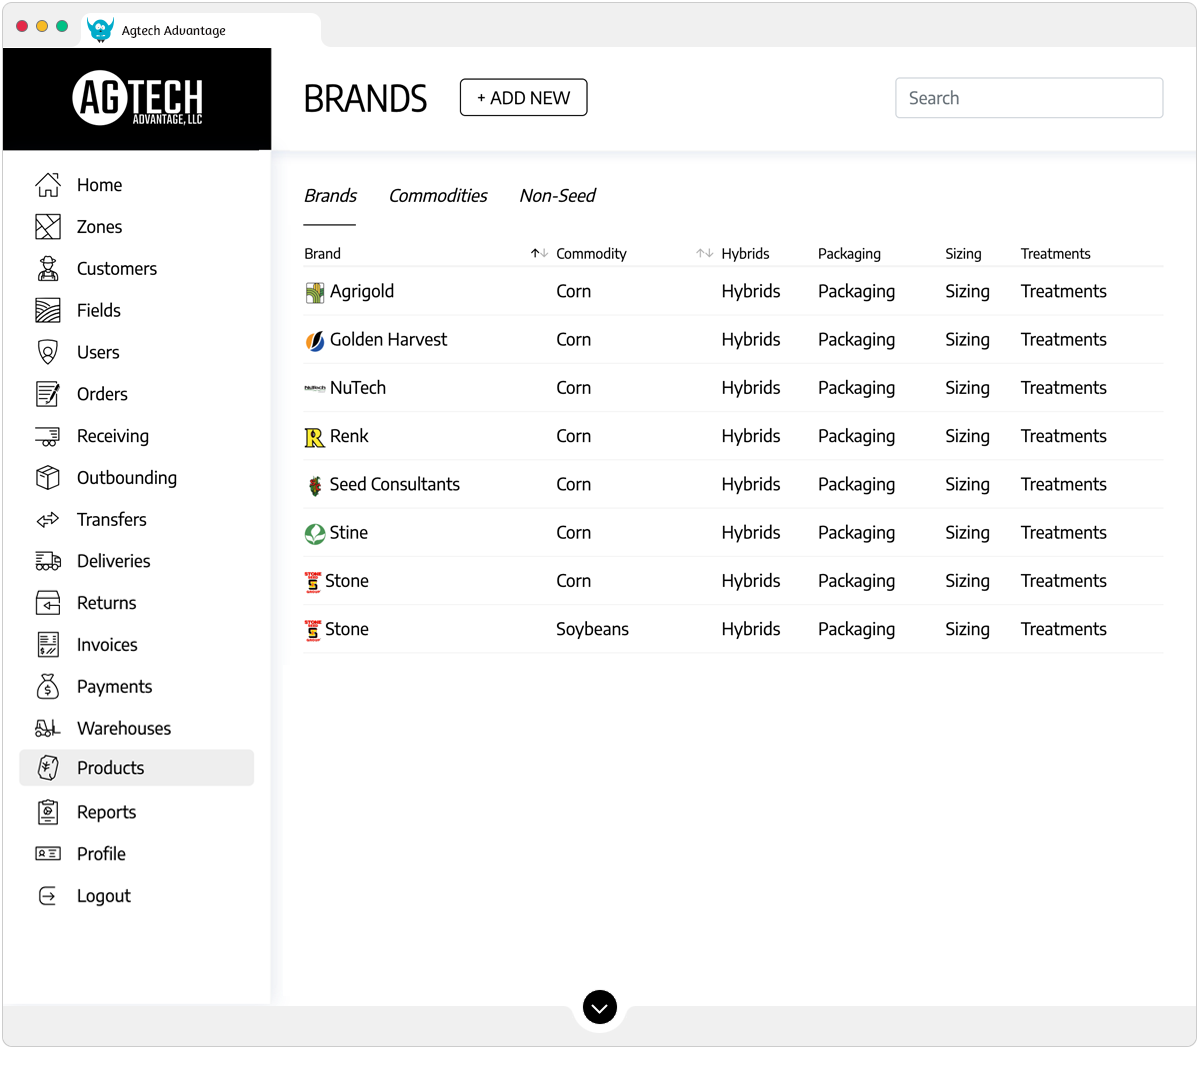Viewport: 1200px width, 1075px height.
Task: Click the AgTech Advantage header logo
Action: 137,98
